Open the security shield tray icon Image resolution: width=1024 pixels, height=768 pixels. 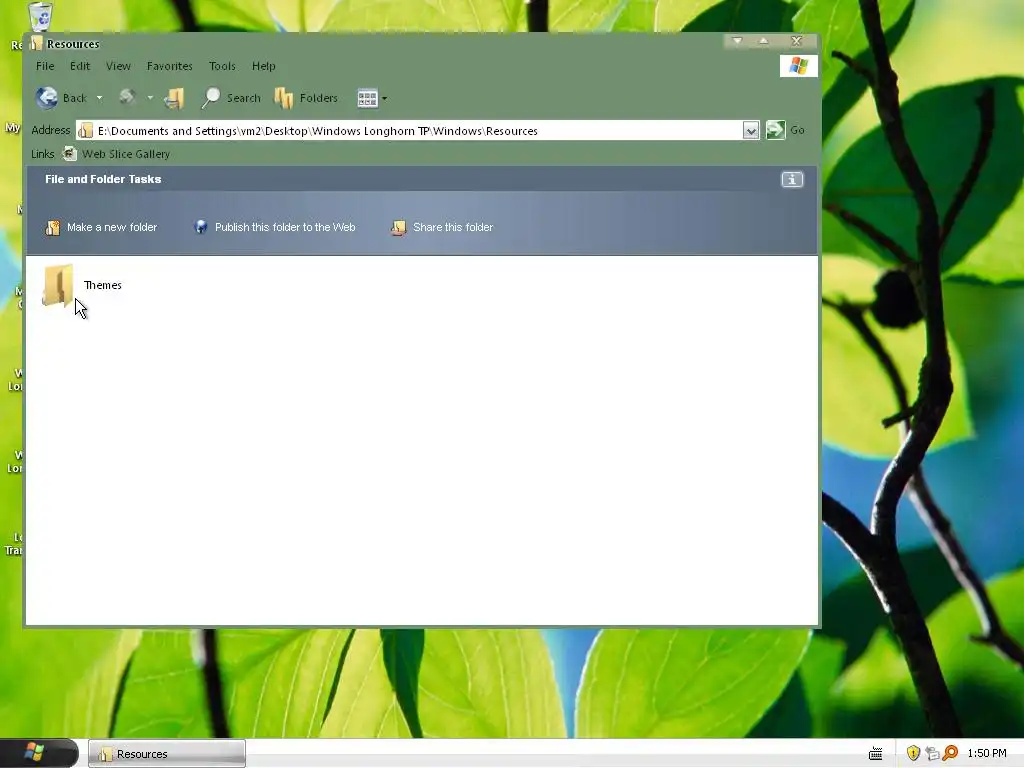913,753
